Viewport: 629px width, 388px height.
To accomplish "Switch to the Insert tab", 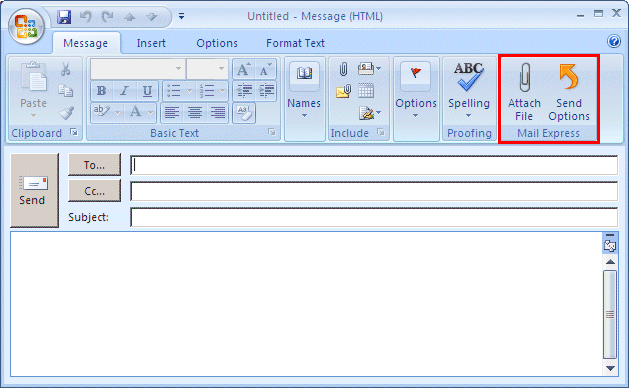I will [x=151, y=43].
